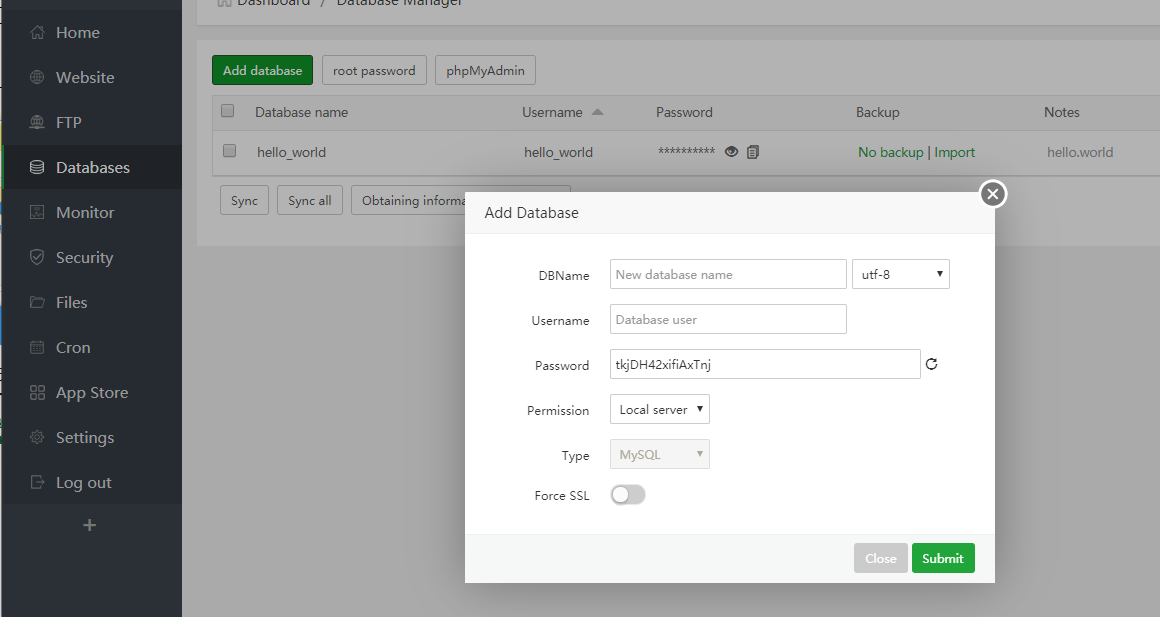Click the New database name field
This screenshot has width=1160, height=617.
coord(728,274)
